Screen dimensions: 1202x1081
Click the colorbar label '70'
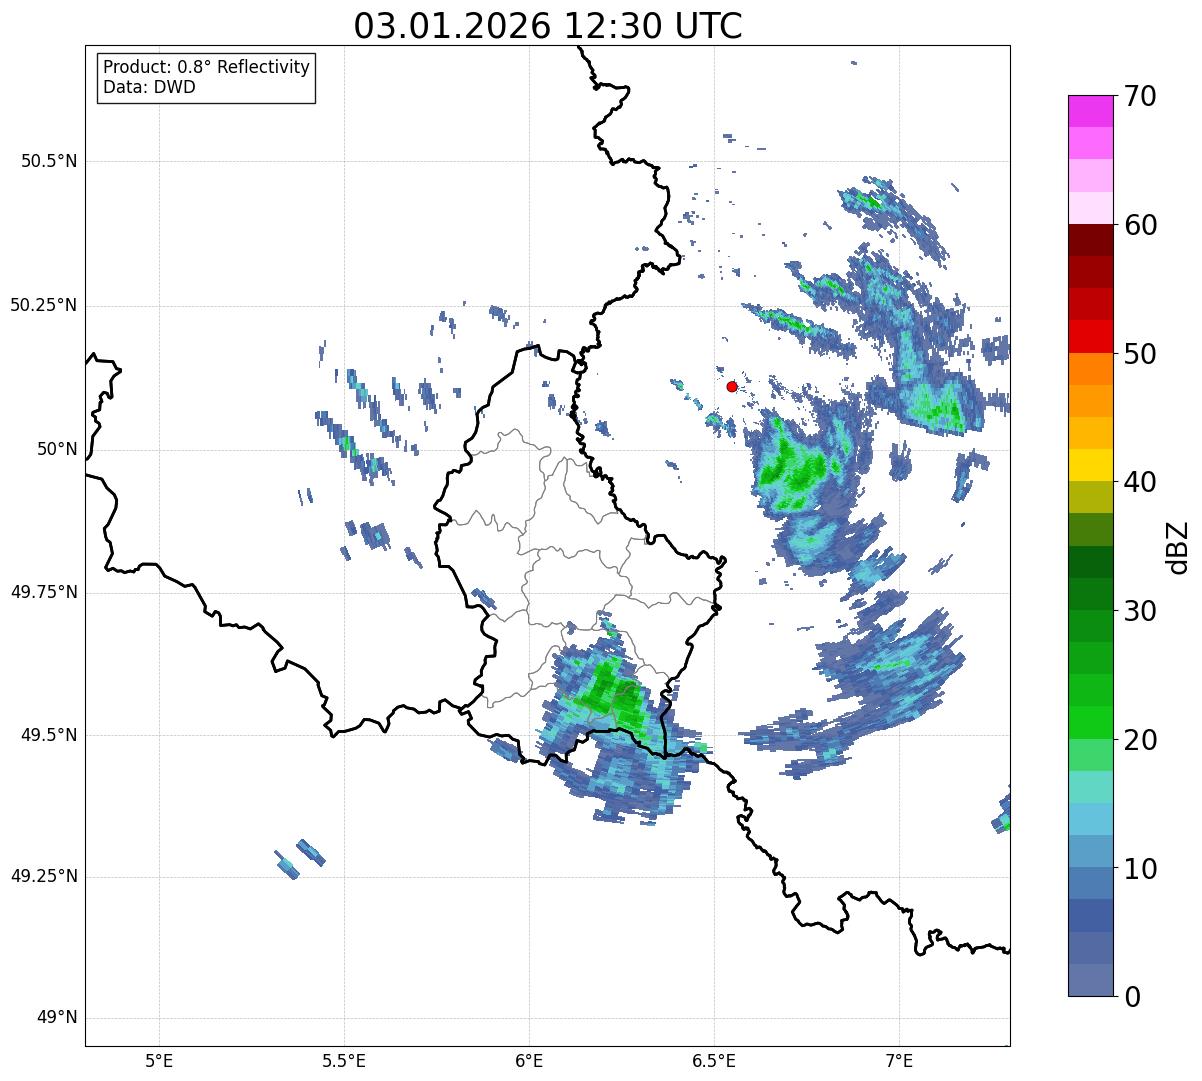(1140, 96)
